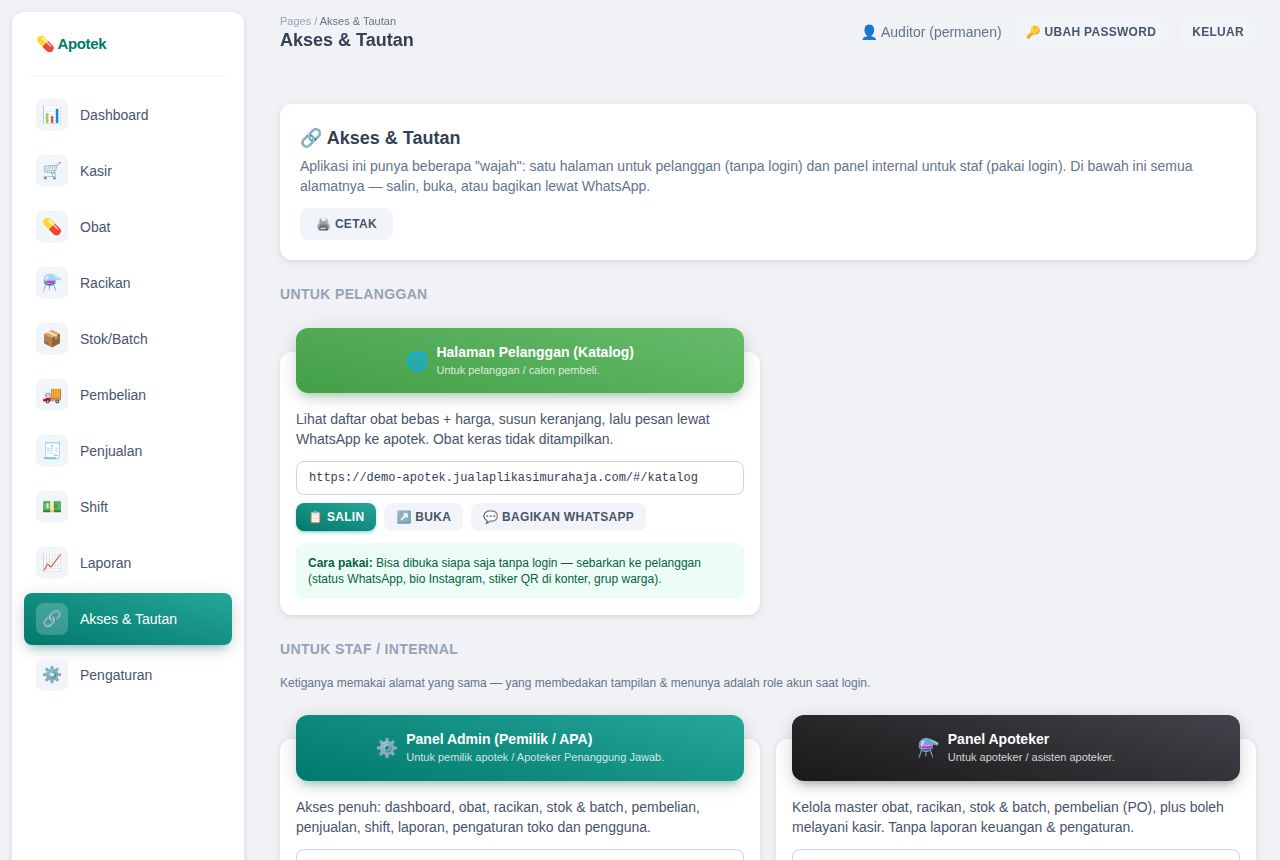Click the katalog URL field

[x=520, y=478]
